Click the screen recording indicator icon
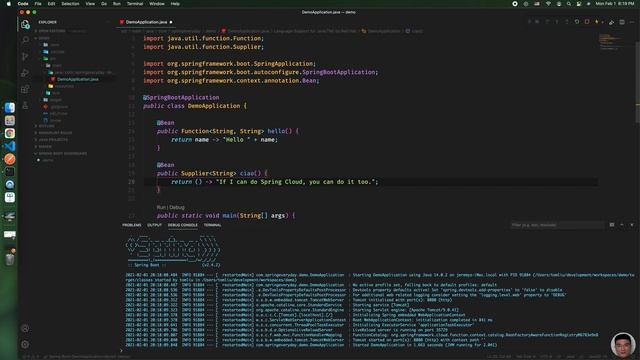This screenshot has width=640, height=360. pyautogui.click(x=515, y=4)
